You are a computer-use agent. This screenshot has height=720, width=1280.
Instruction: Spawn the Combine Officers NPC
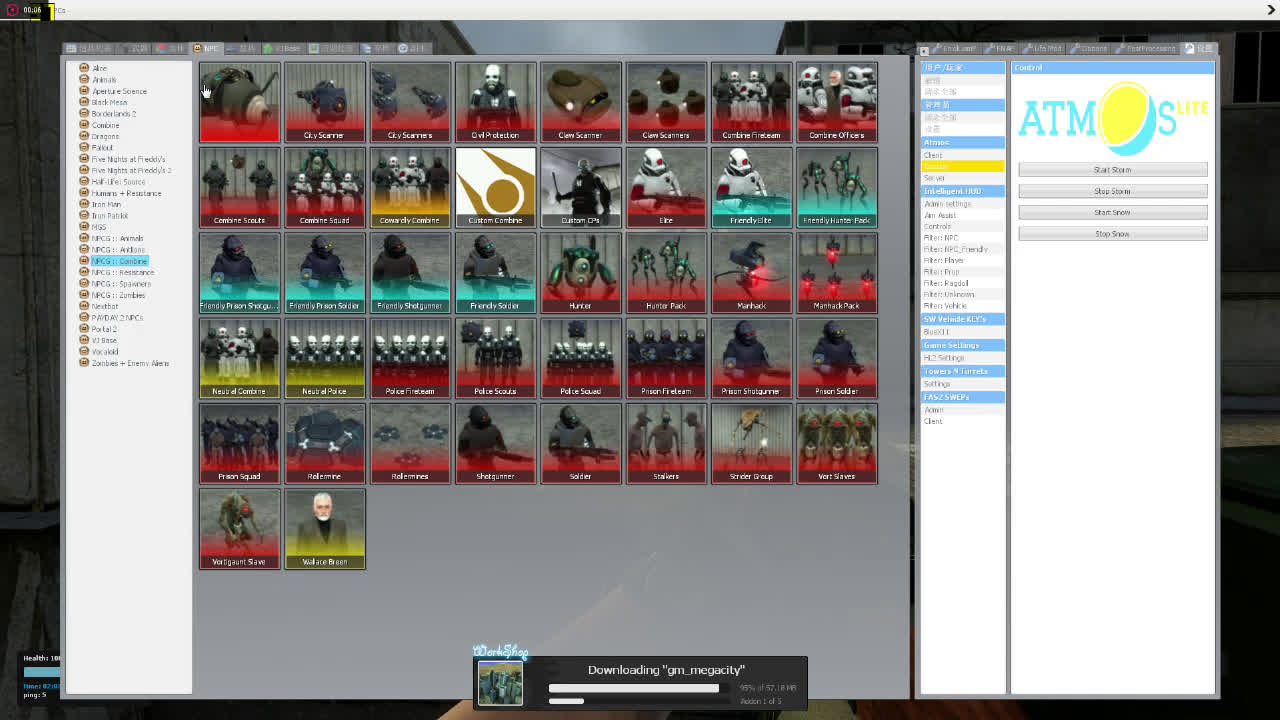pos(837,102)
